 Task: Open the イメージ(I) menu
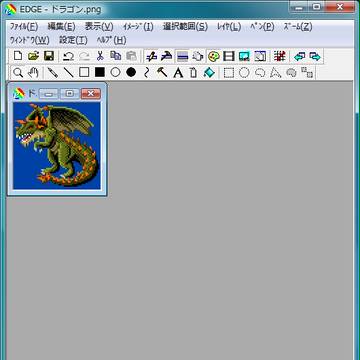[138, 27]
